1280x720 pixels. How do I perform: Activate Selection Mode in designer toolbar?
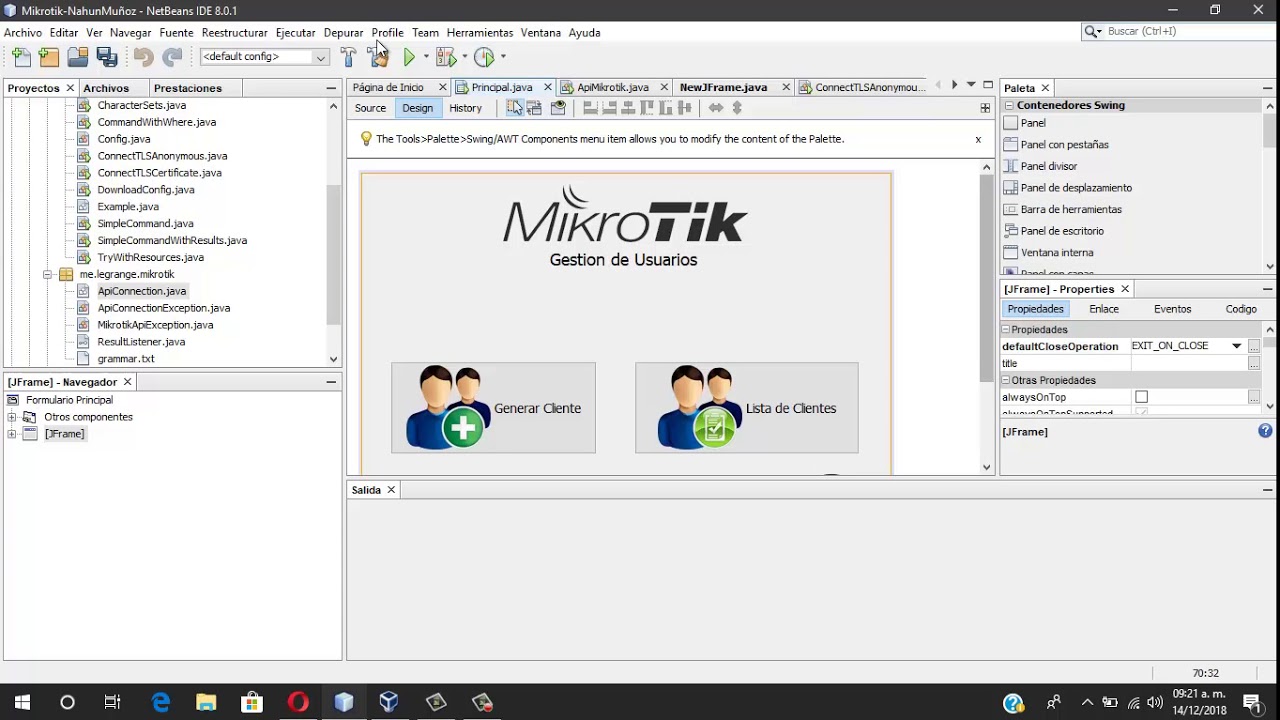(514, 108)
